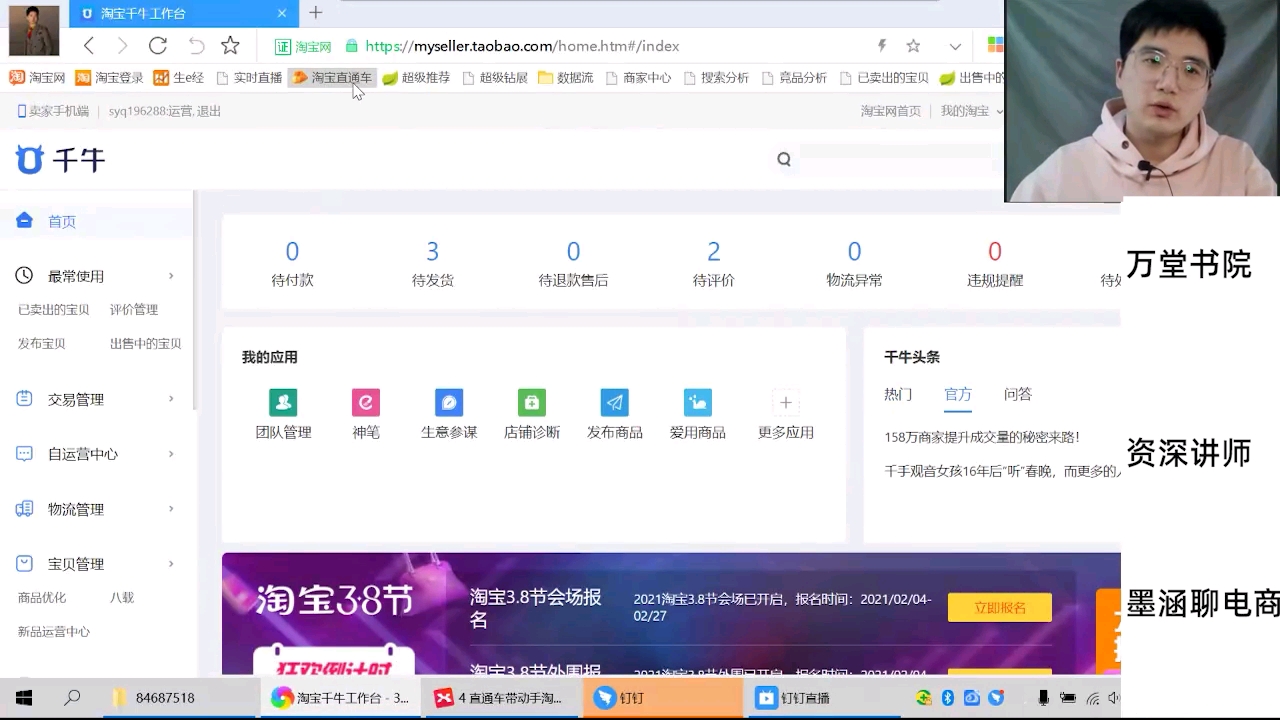Open the 爱用商品 app icon
Screen dimensions: 1280x720
click(698, 402)
